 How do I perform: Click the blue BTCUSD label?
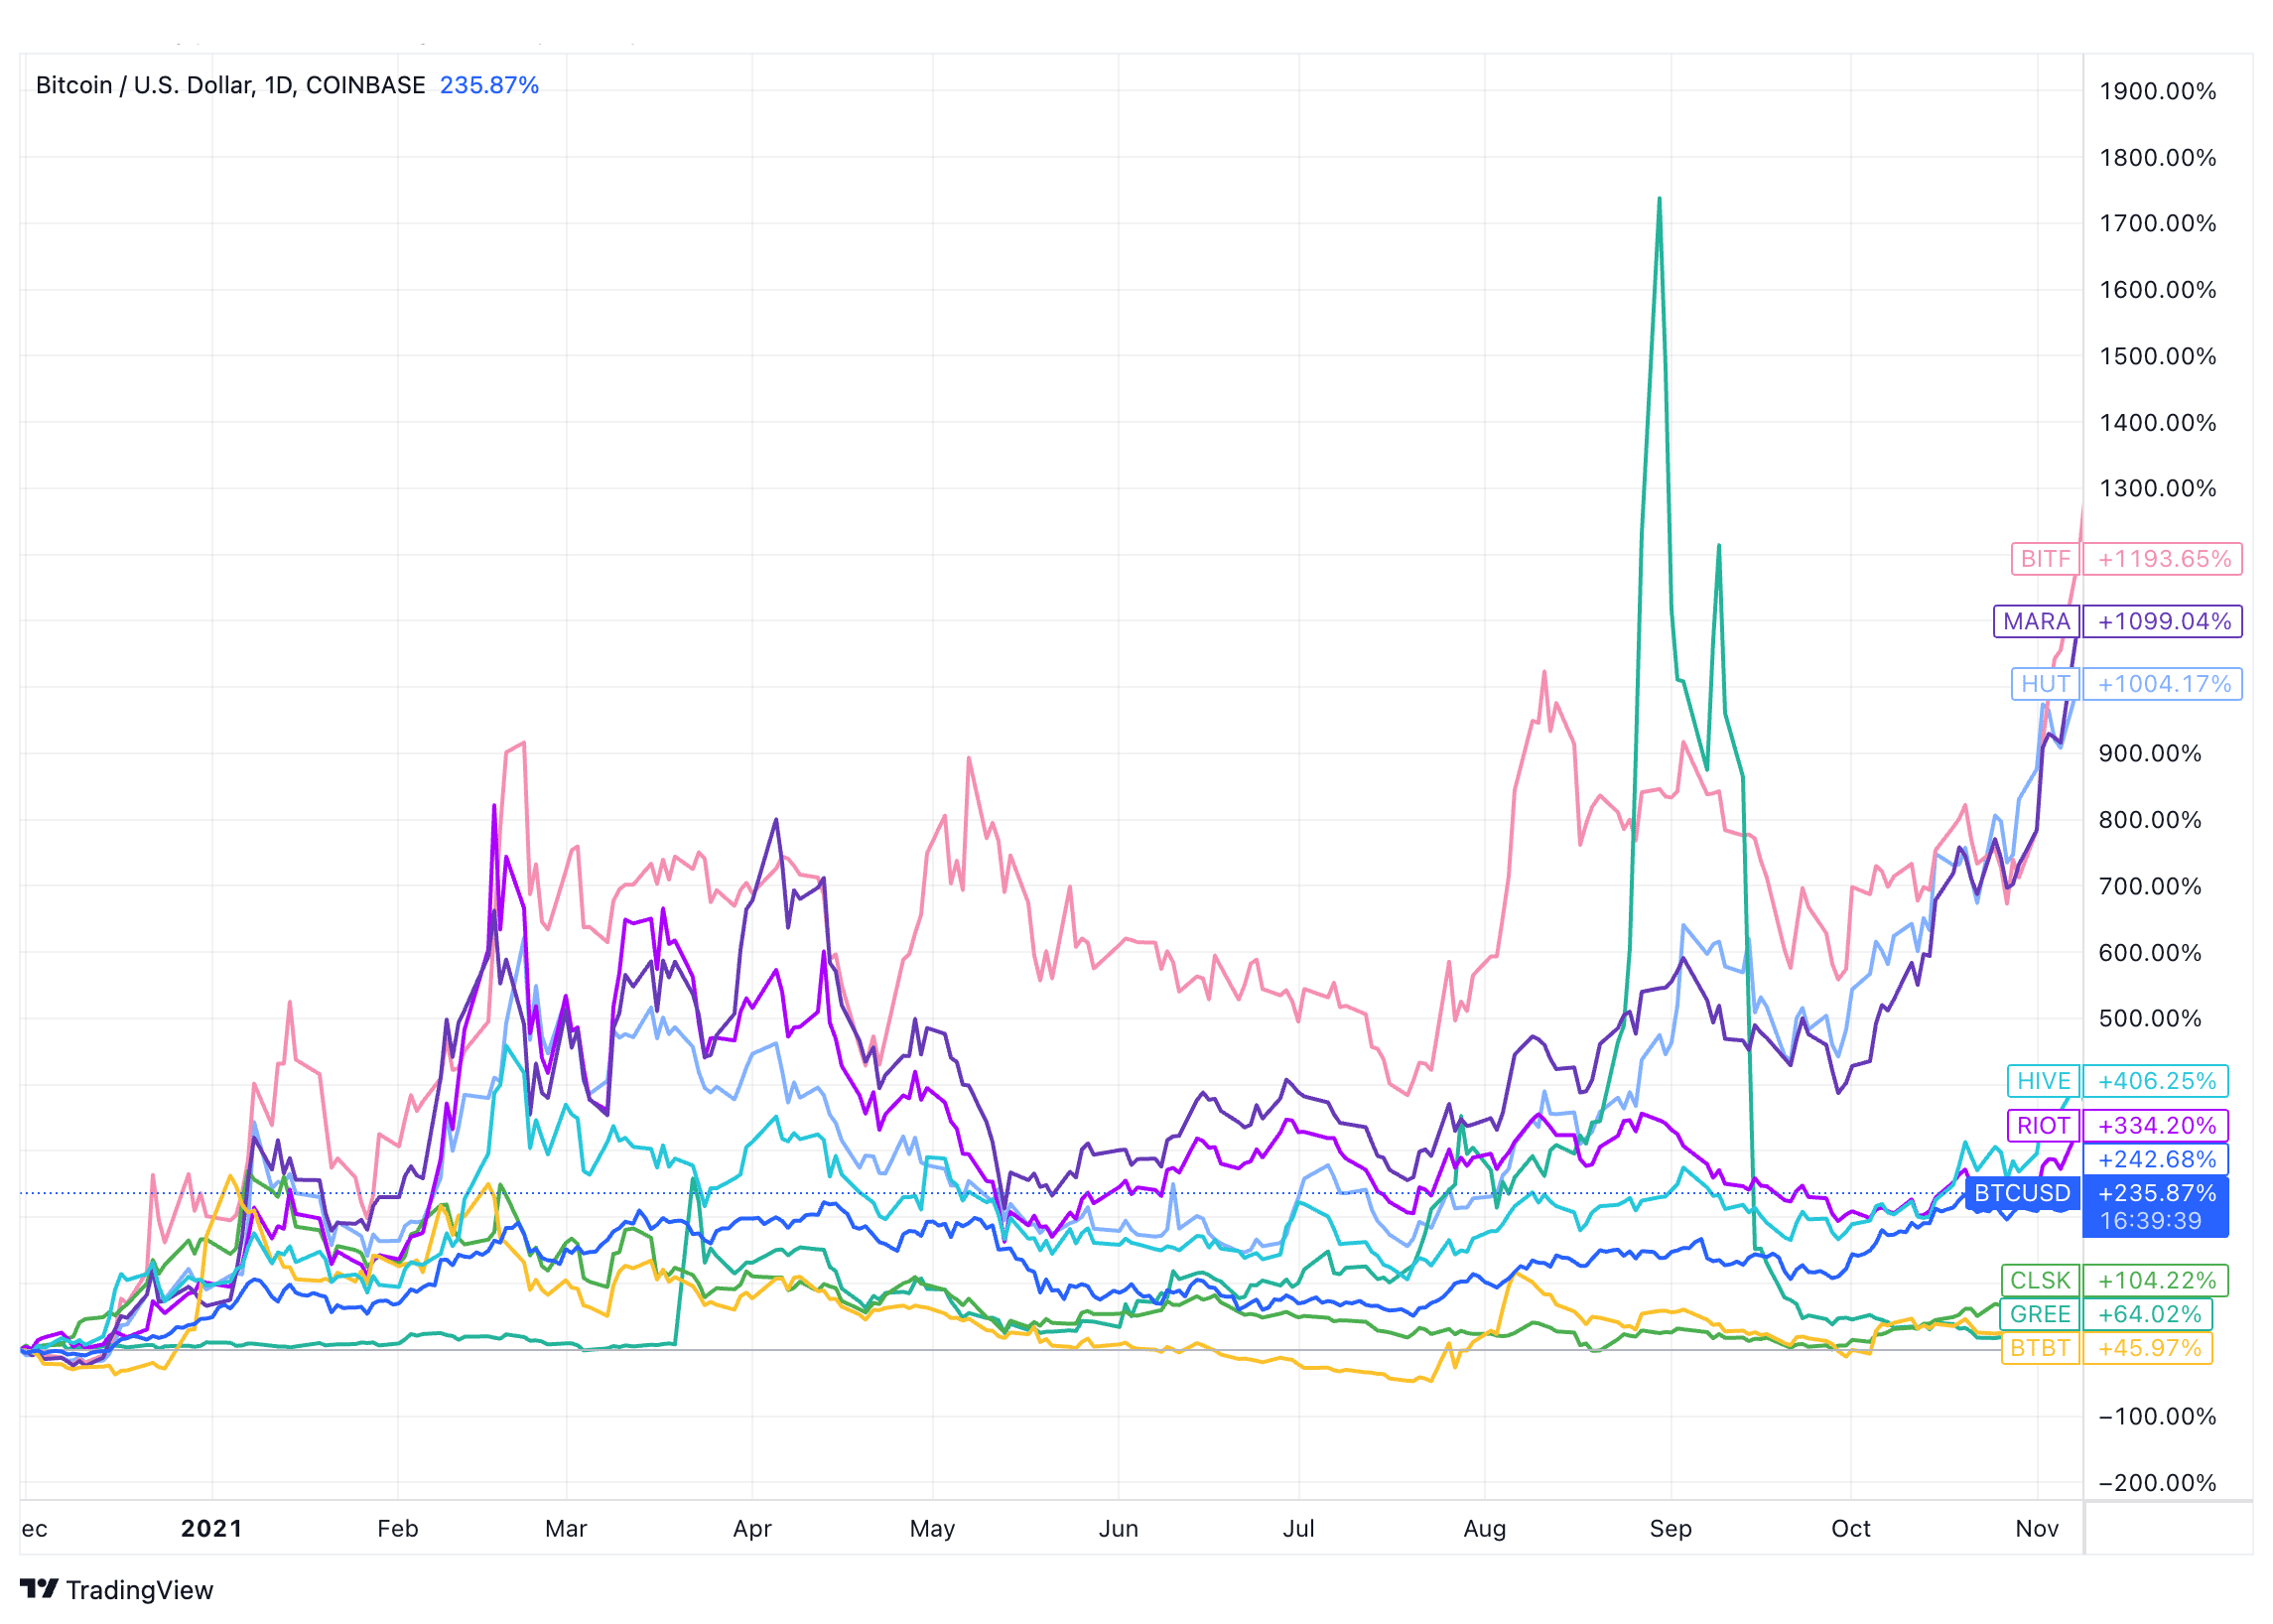2021,1193
